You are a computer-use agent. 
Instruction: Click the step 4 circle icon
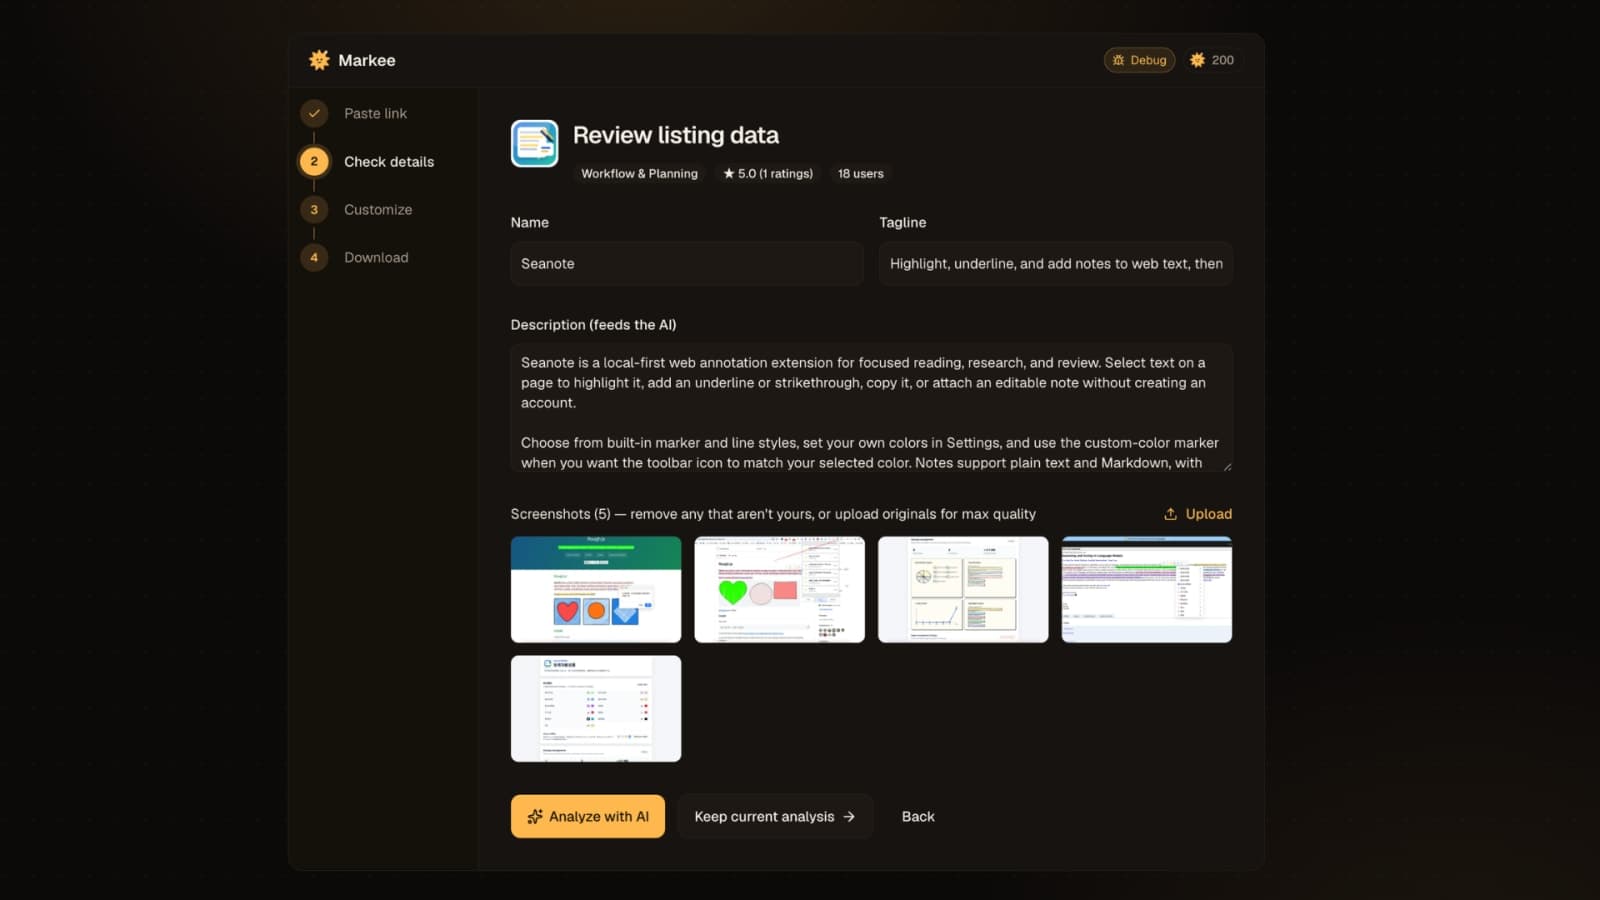[314, 257]
